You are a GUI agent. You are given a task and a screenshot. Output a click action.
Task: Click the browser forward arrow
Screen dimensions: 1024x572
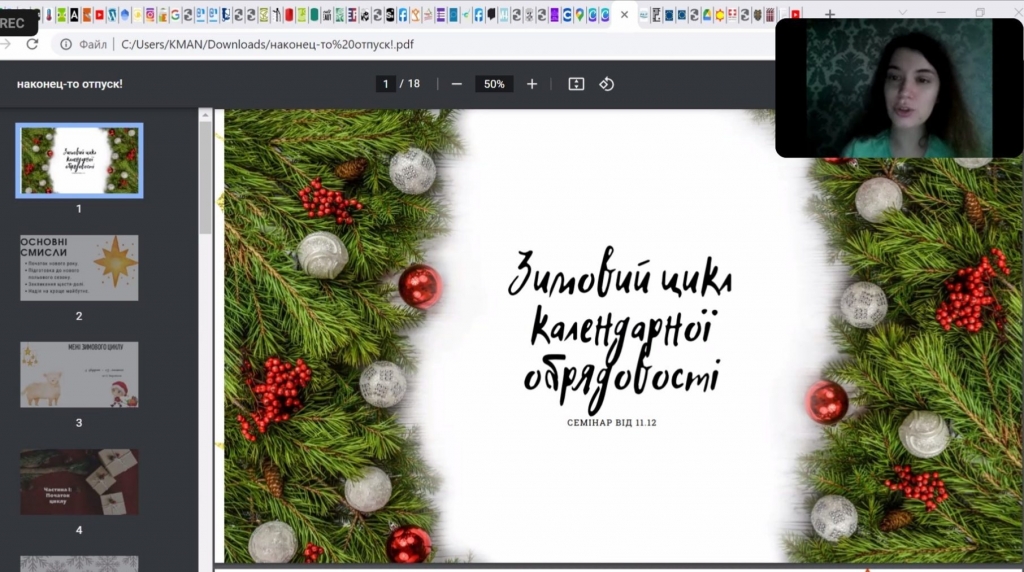click(x=5, y=44)
